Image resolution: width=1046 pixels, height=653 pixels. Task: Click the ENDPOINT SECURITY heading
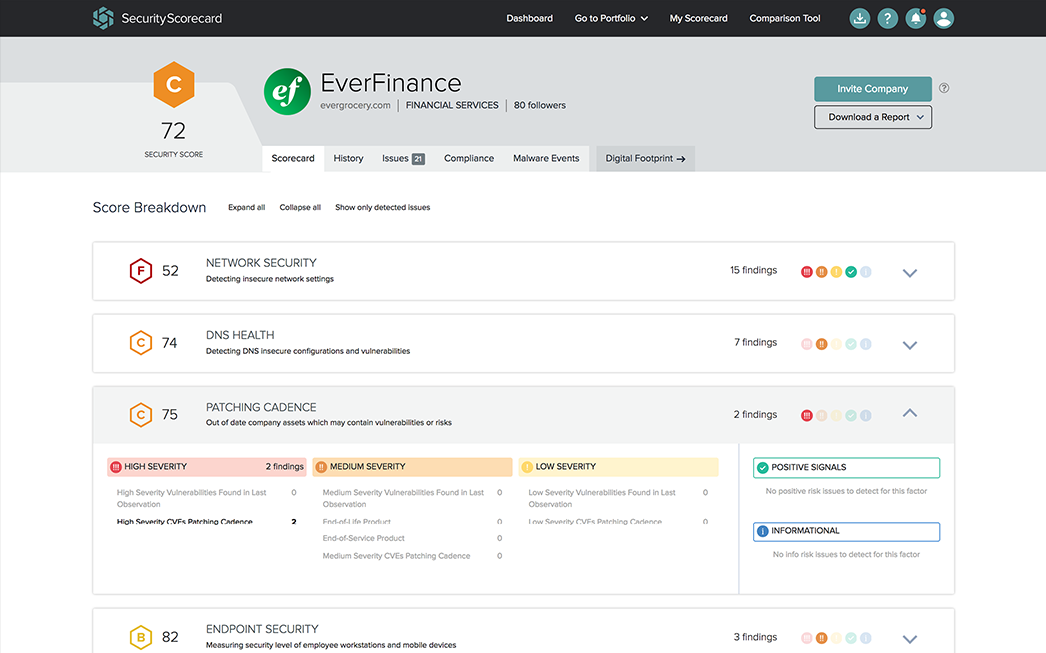click(x=262, y=629)
